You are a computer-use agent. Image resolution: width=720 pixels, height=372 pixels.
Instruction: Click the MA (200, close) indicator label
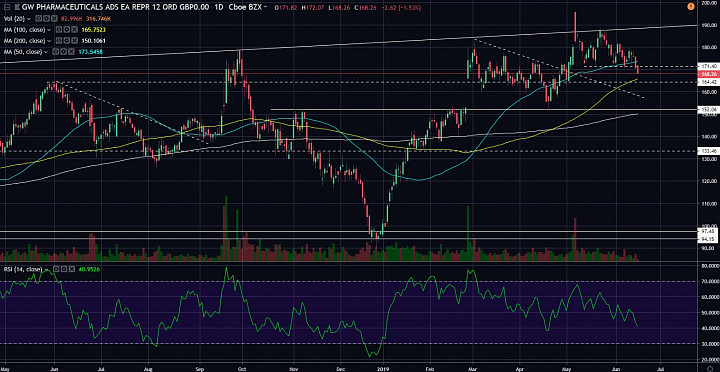point(24,41)
